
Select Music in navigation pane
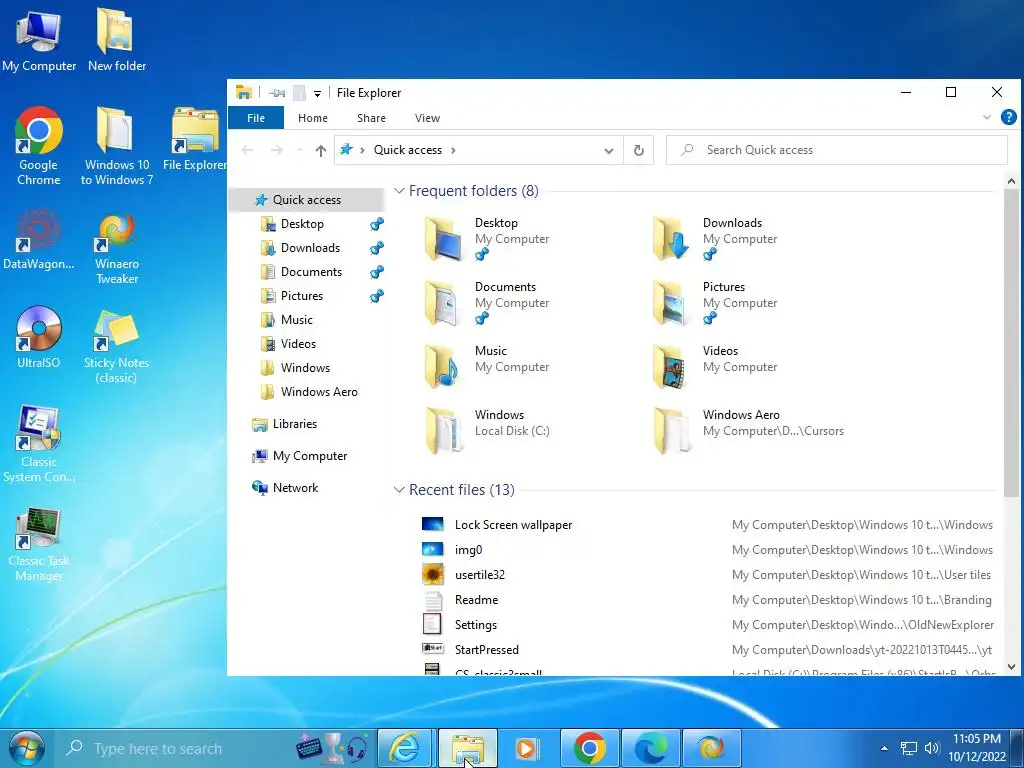[296, 320]
